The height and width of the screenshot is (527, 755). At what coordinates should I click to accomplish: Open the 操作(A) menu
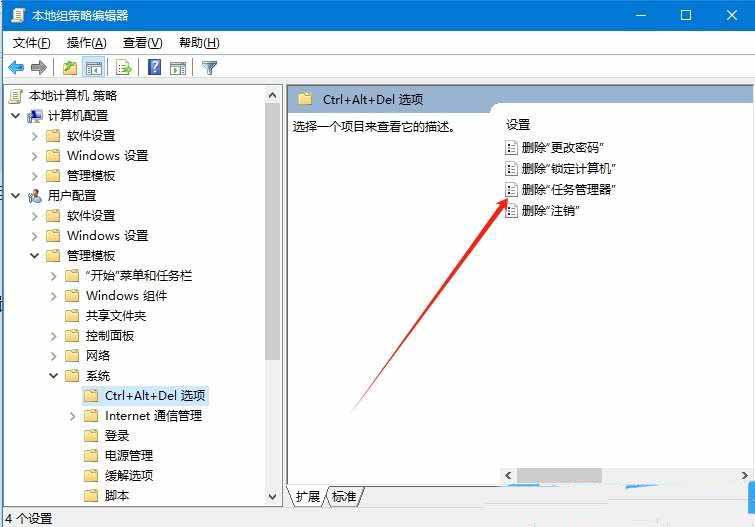click(x=86, y=43)
